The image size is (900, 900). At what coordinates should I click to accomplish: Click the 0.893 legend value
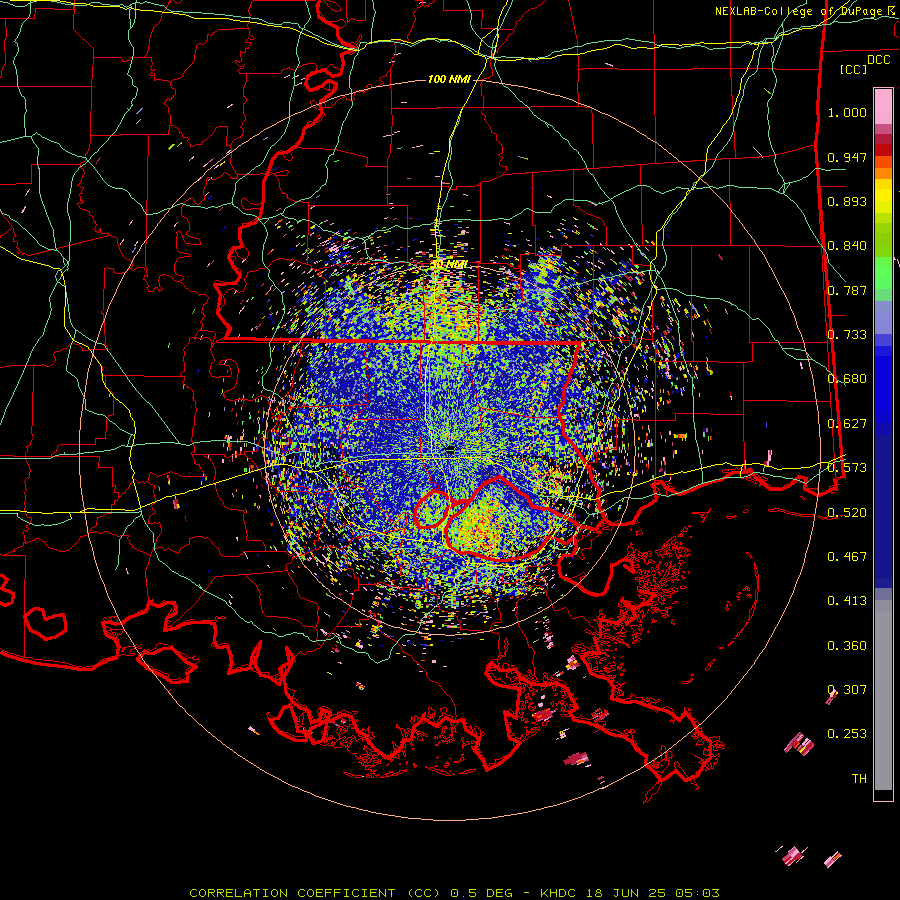click(x=847, y=201)
